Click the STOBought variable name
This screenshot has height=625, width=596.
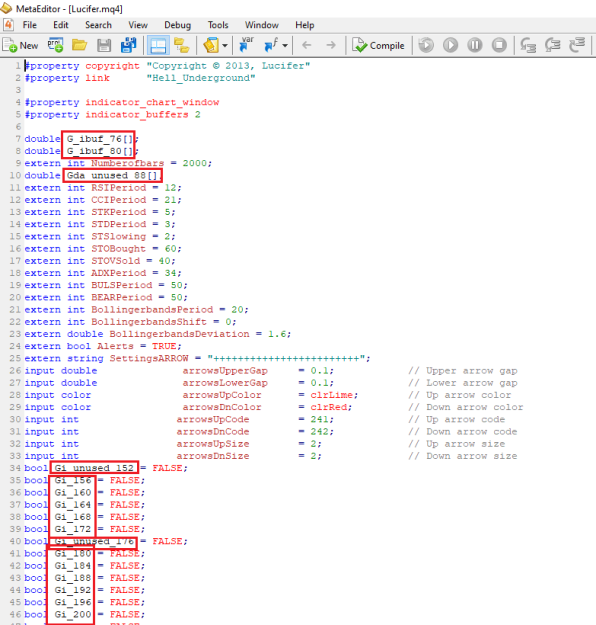coord(118,249)
